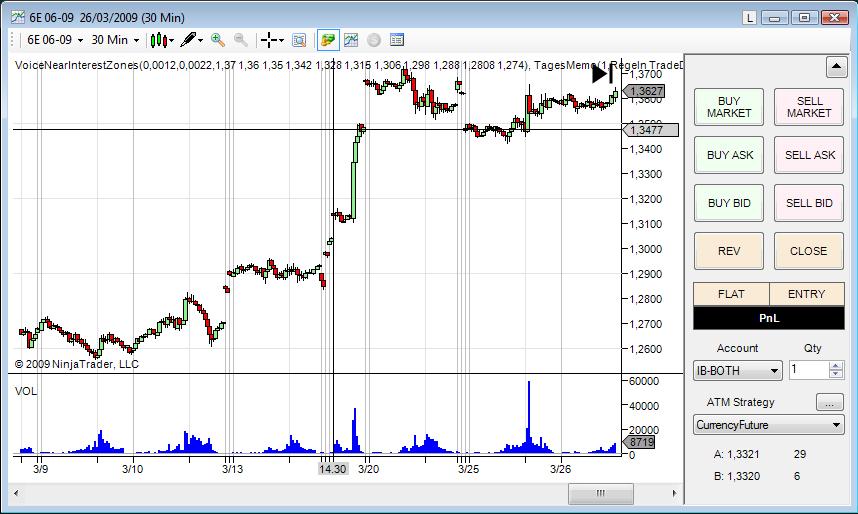Click the toolbar drag grip handle

point(12,40)
